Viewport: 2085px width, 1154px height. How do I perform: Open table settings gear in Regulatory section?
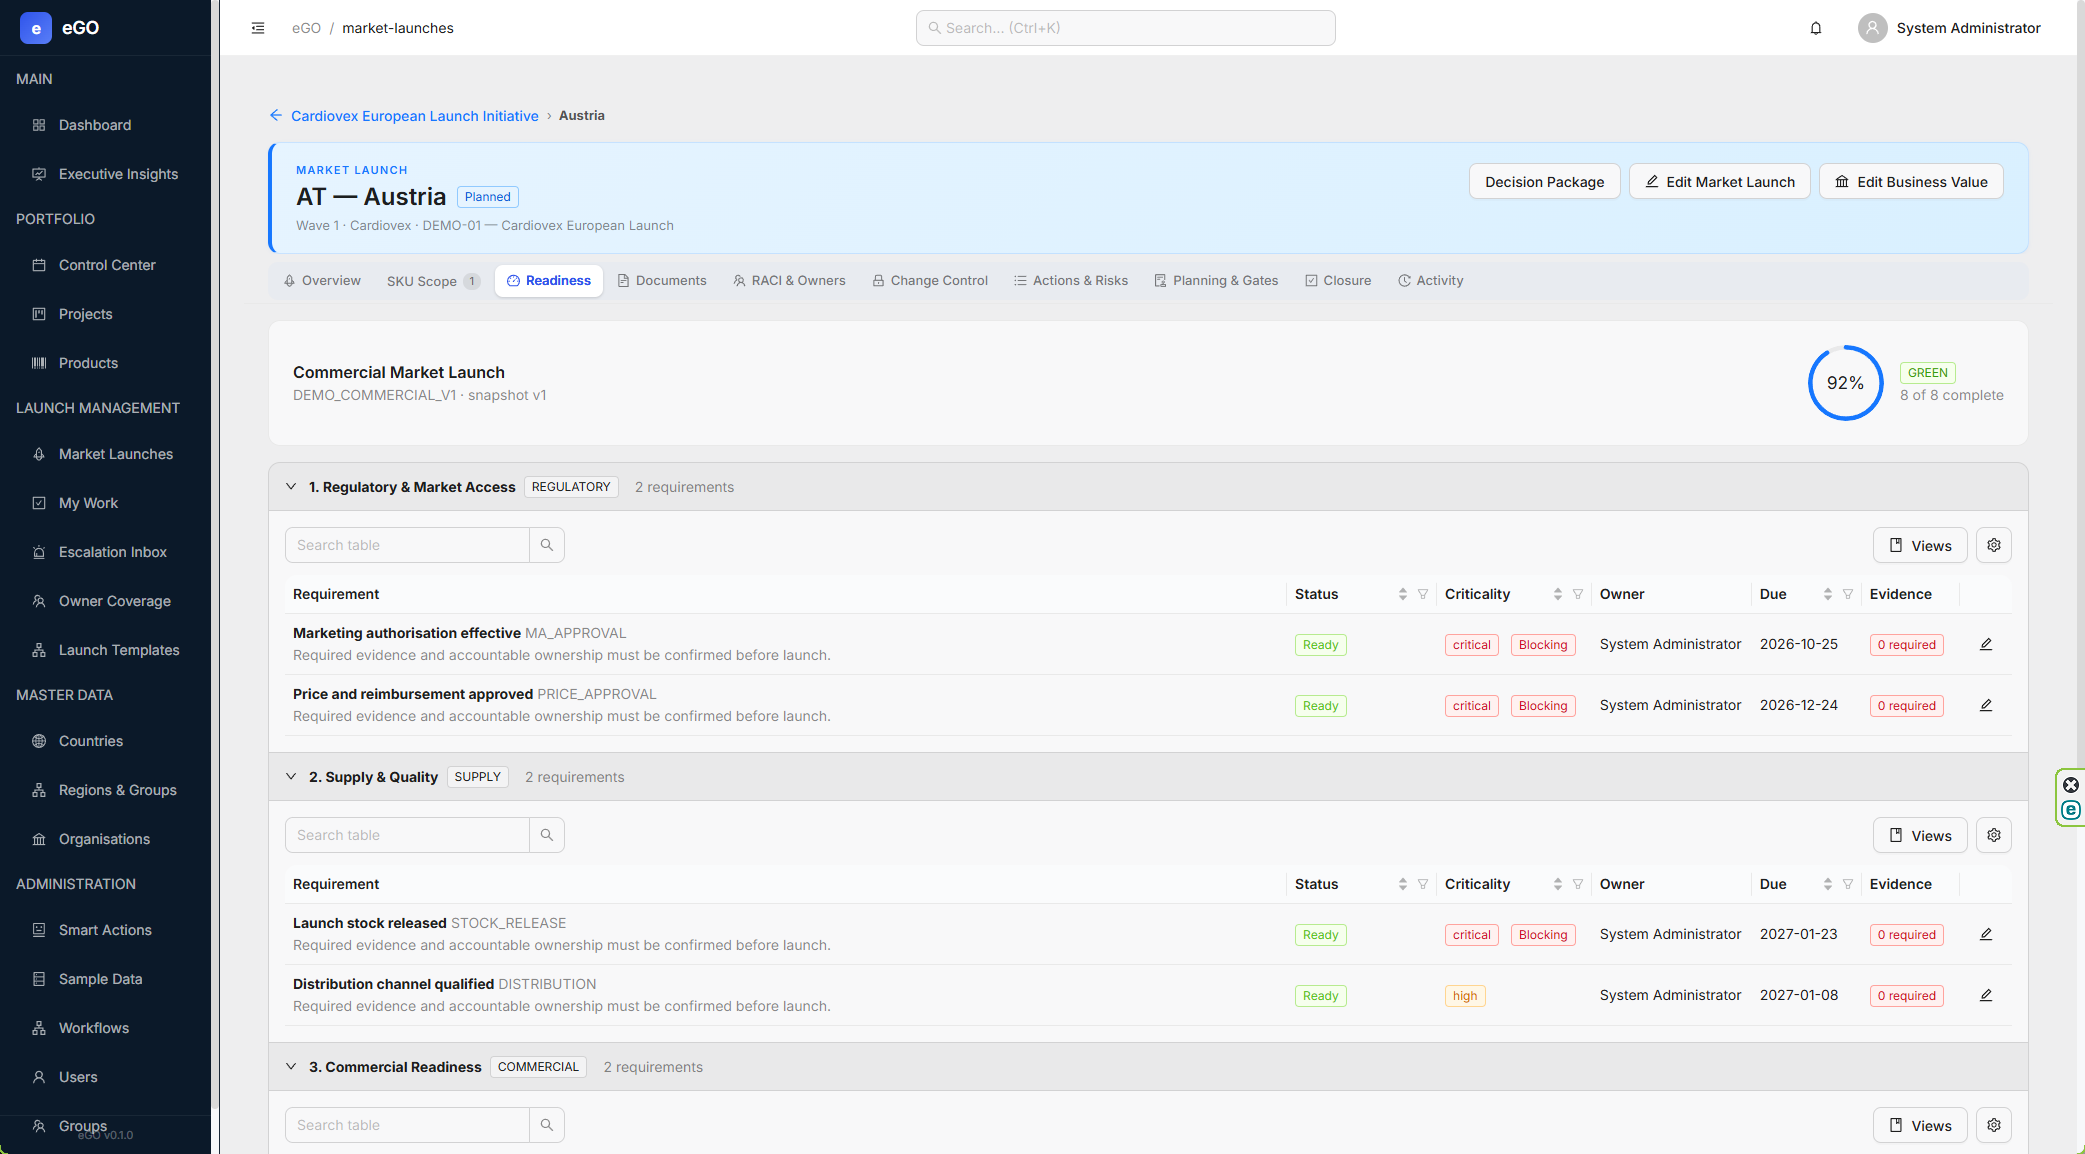pos(1994,545)
